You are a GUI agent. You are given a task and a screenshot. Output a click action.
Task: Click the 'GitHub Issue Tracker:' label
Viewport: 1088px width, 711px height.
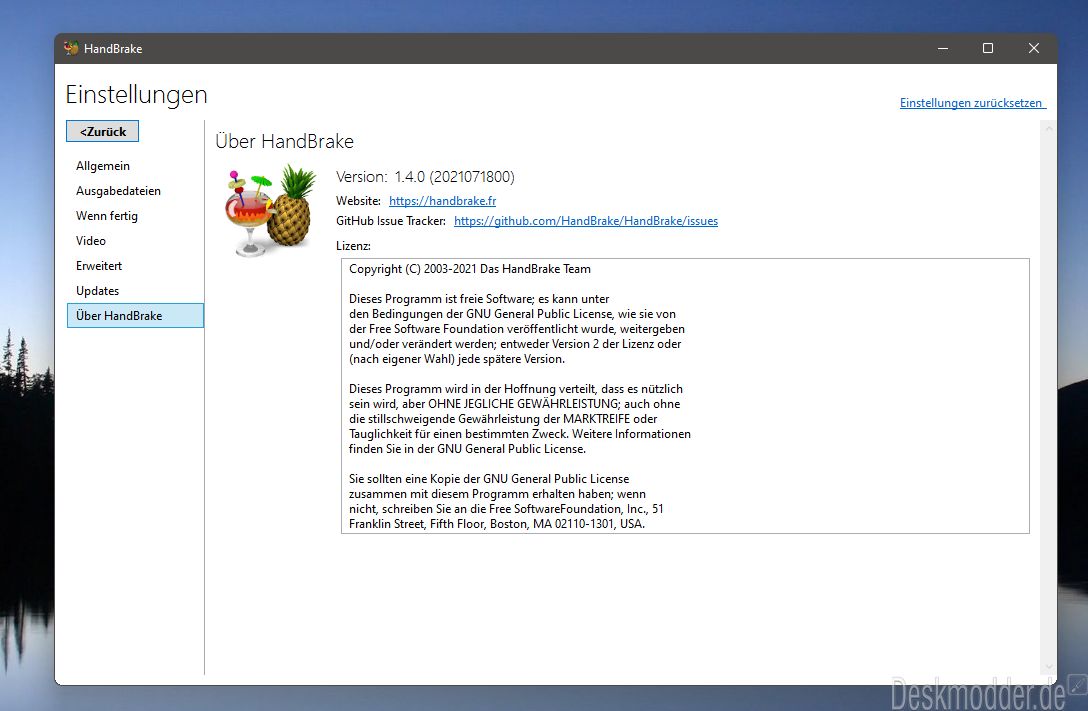tap(391, 221)
